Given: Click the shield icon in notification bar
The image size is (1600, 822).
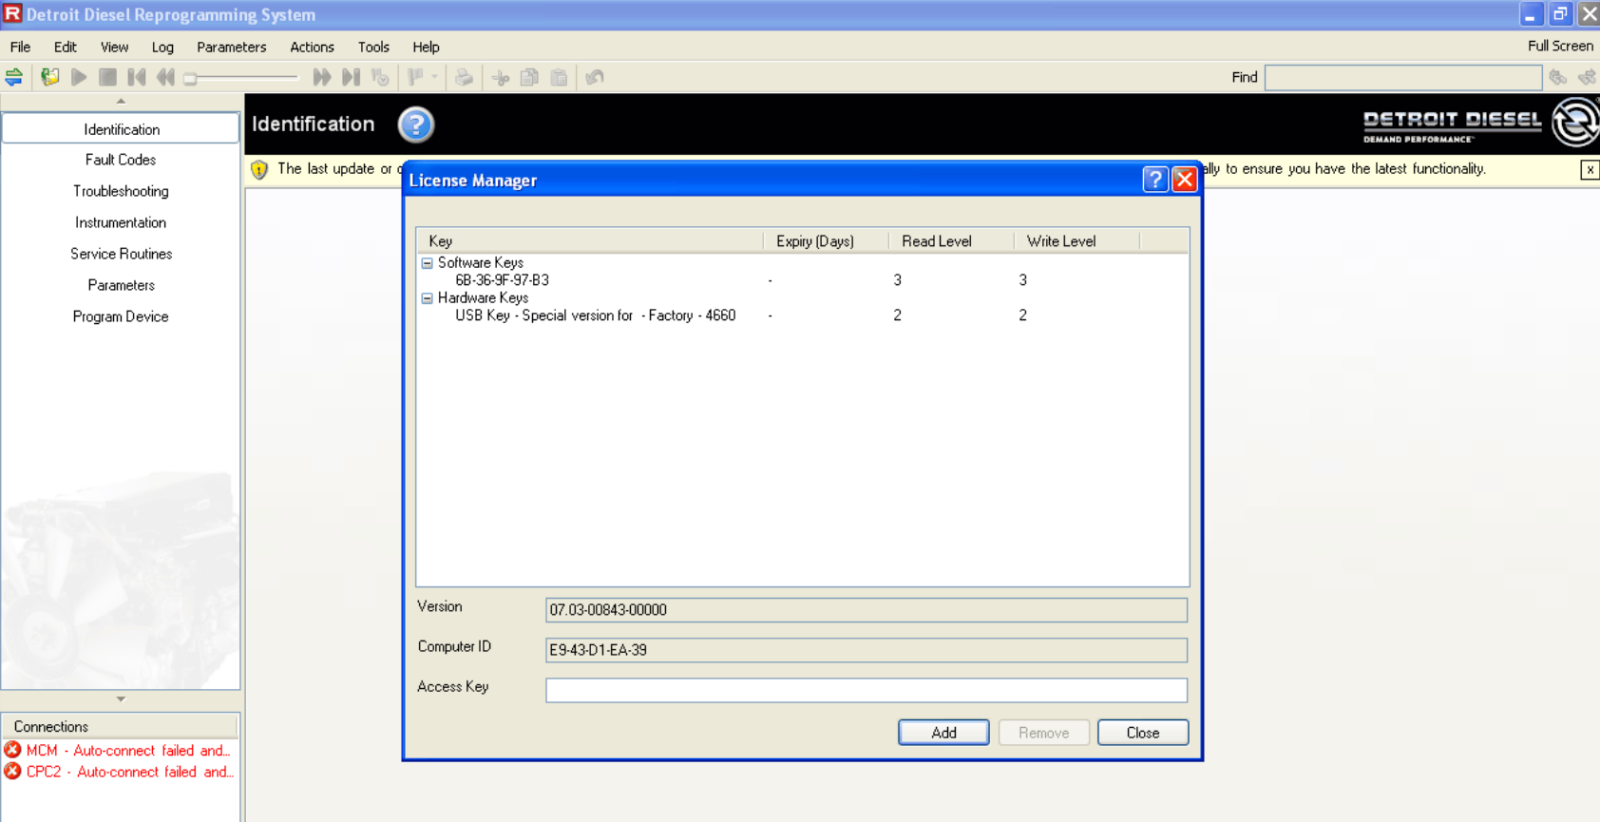Looking at the screenshot, I should coord(259,170).
